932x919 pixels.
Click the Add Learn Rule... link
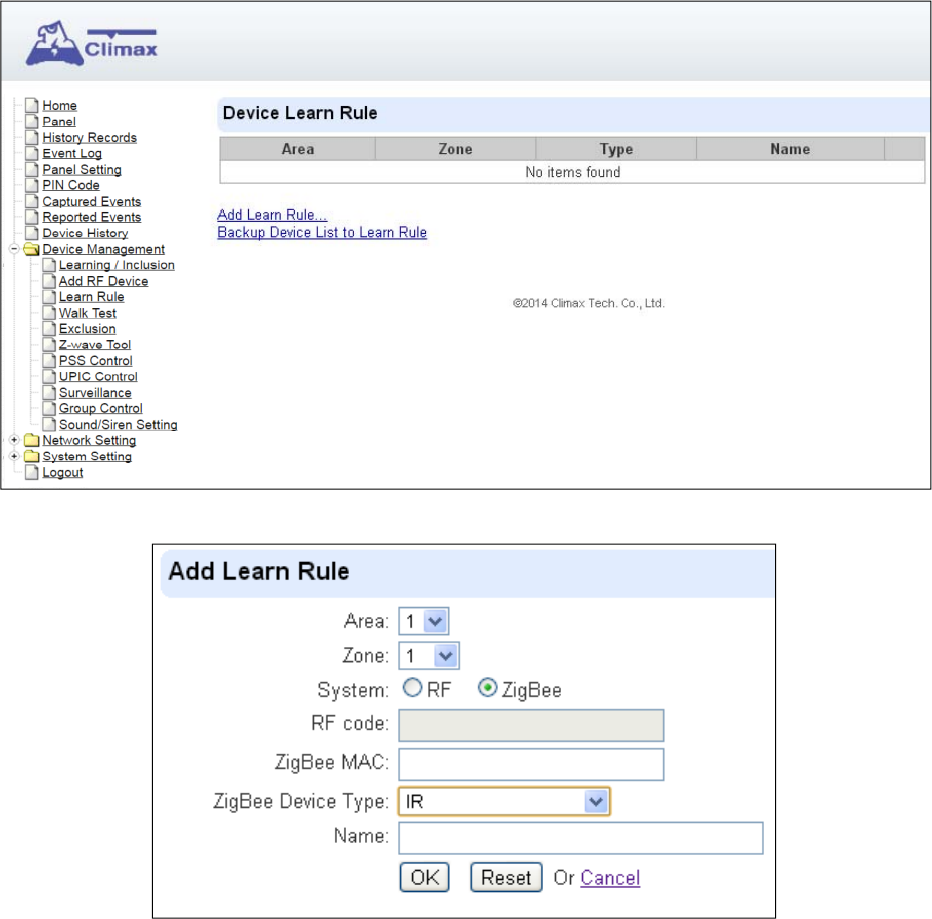click(x=272, y=215)
